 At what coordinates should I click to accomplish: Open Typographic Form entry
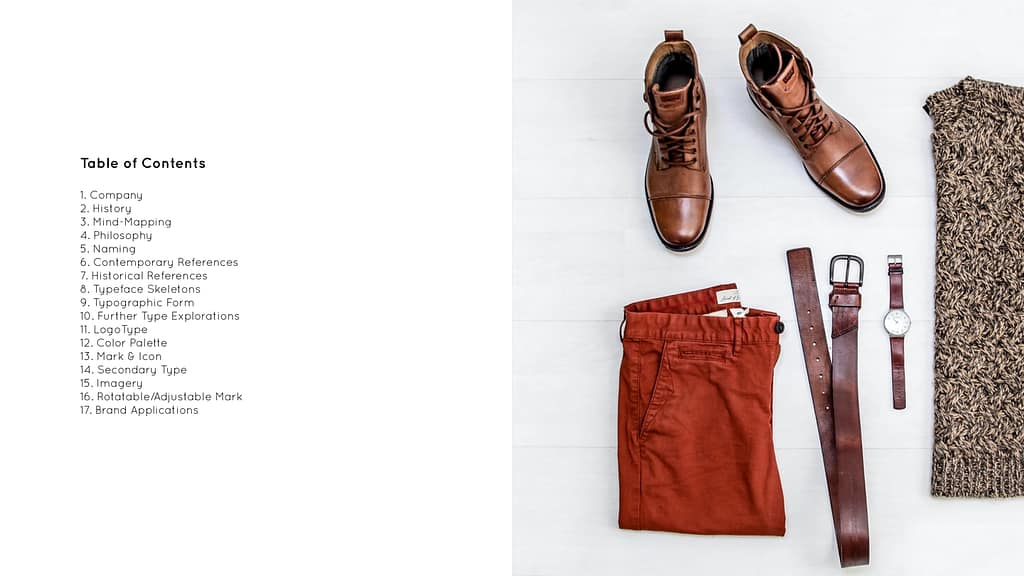(x=137, y=302)
